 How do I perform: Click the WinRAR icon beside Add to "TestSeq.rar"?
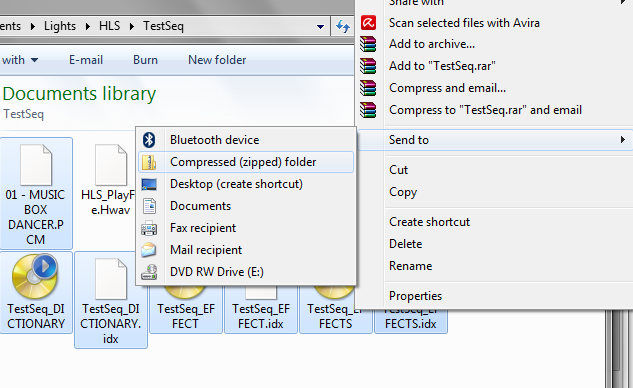point(368,66)
